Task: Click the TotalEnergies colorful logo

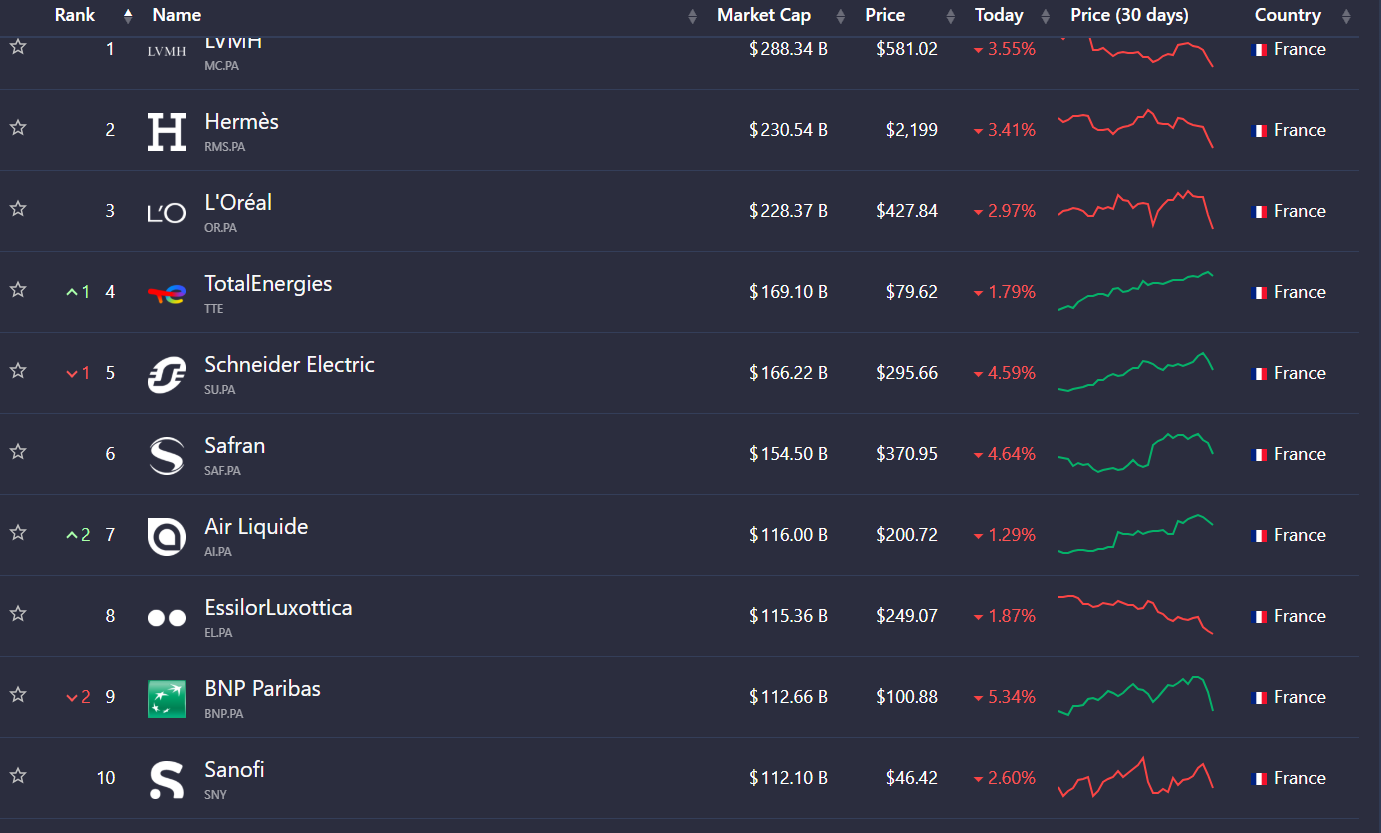Action: pyautogui.click(x=167, y=294)
